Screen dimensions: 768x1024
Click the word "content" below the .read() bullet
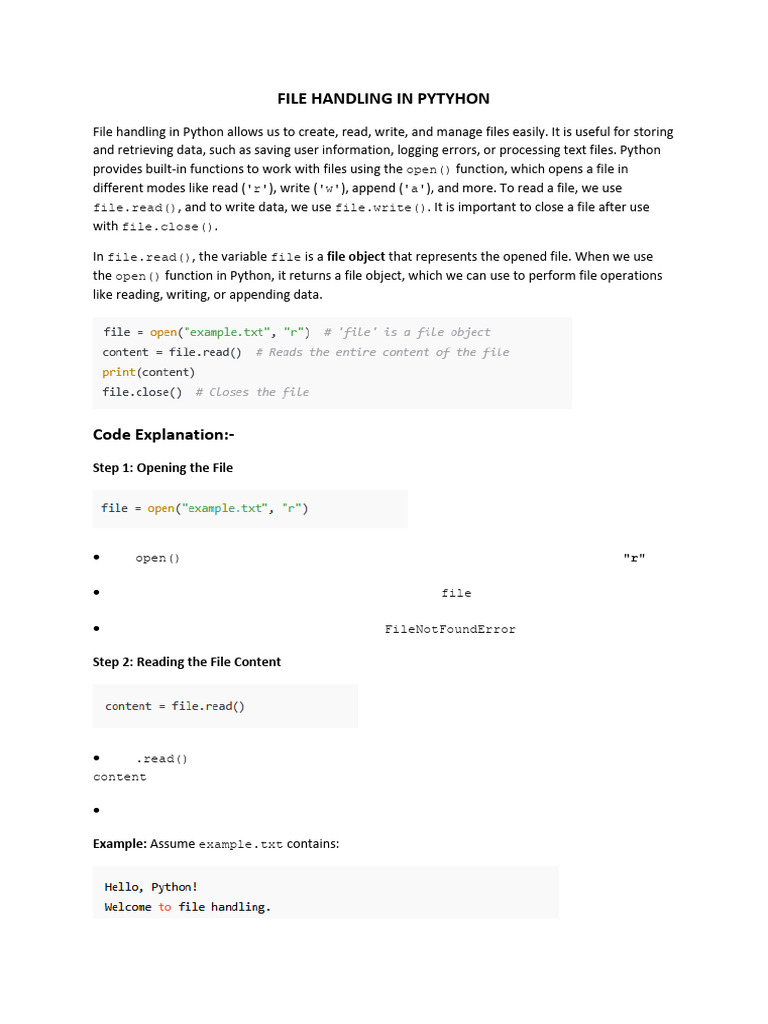click(120, 777)
